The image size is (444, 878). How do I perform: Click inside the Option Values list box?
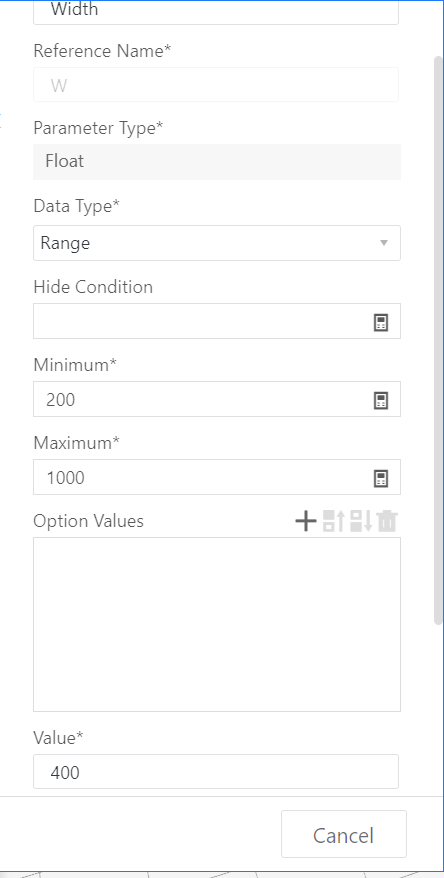click(217, 624)
